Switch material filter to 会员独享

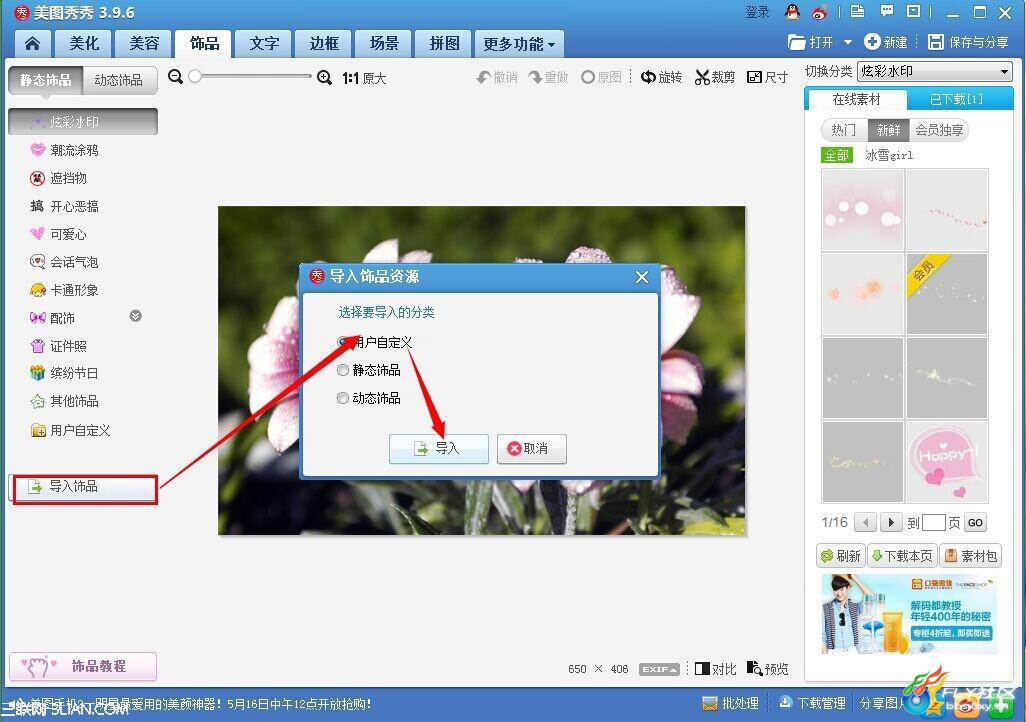pos(939,130)
